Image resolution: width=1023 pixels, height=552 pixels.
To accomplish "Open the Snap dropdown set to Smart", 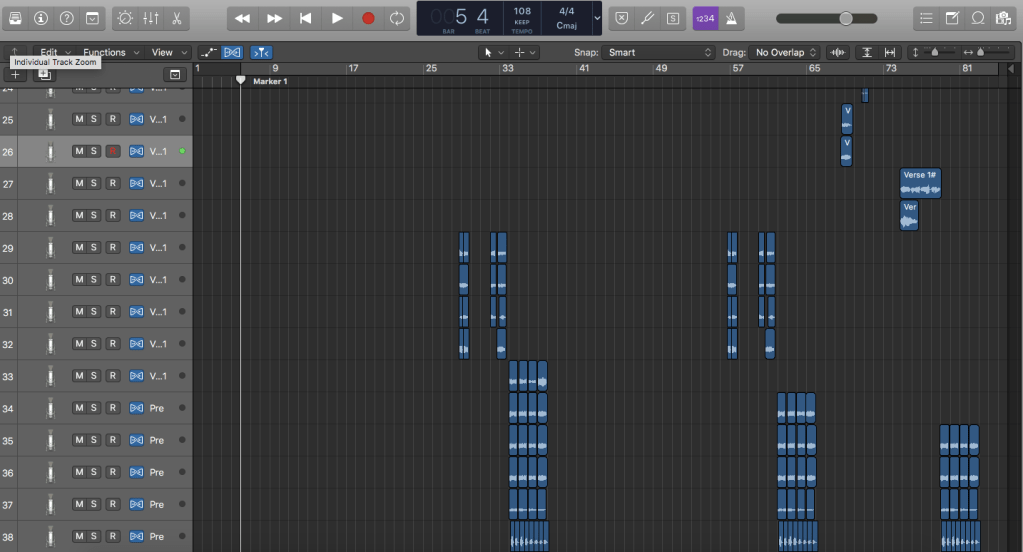I will pos(658,52).
